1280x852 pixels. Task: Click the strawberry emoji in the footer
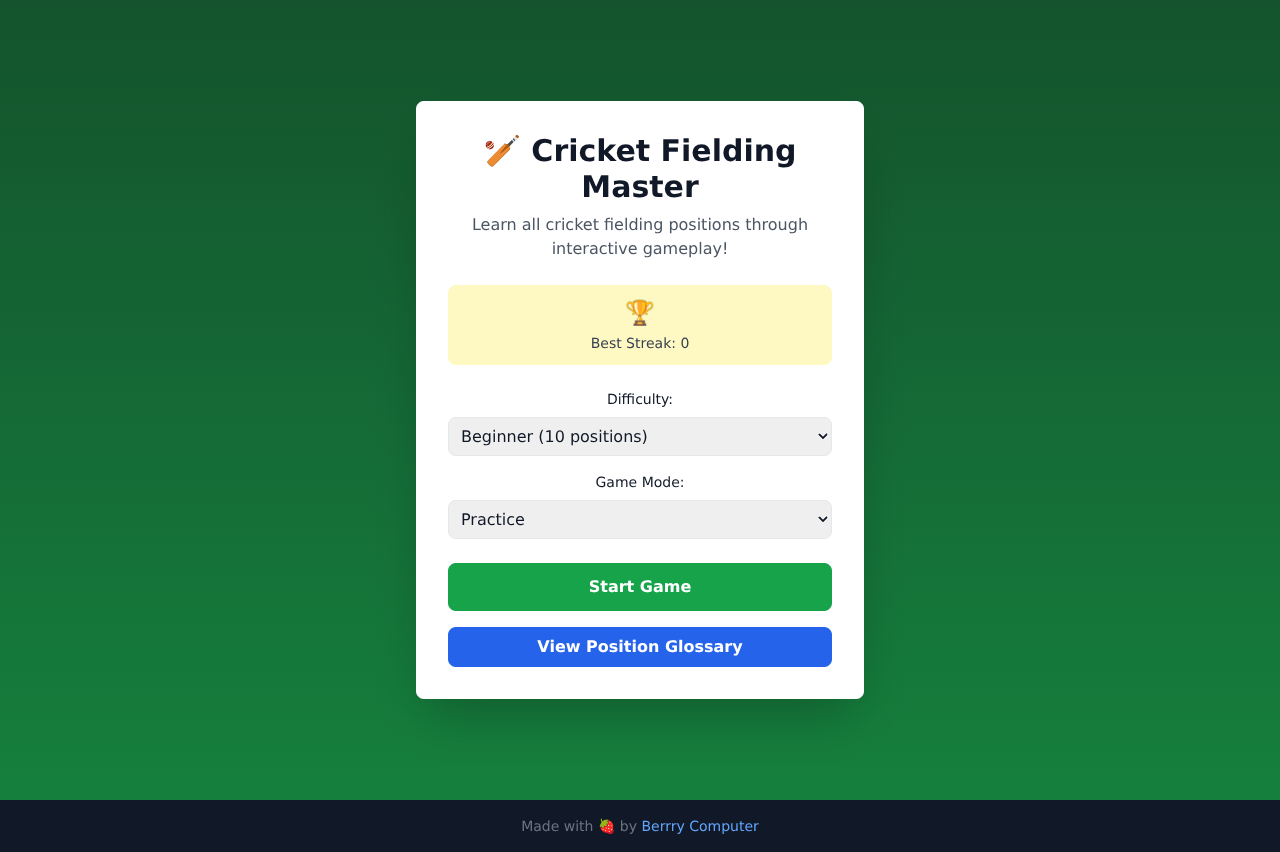click(x=606, y=826)
